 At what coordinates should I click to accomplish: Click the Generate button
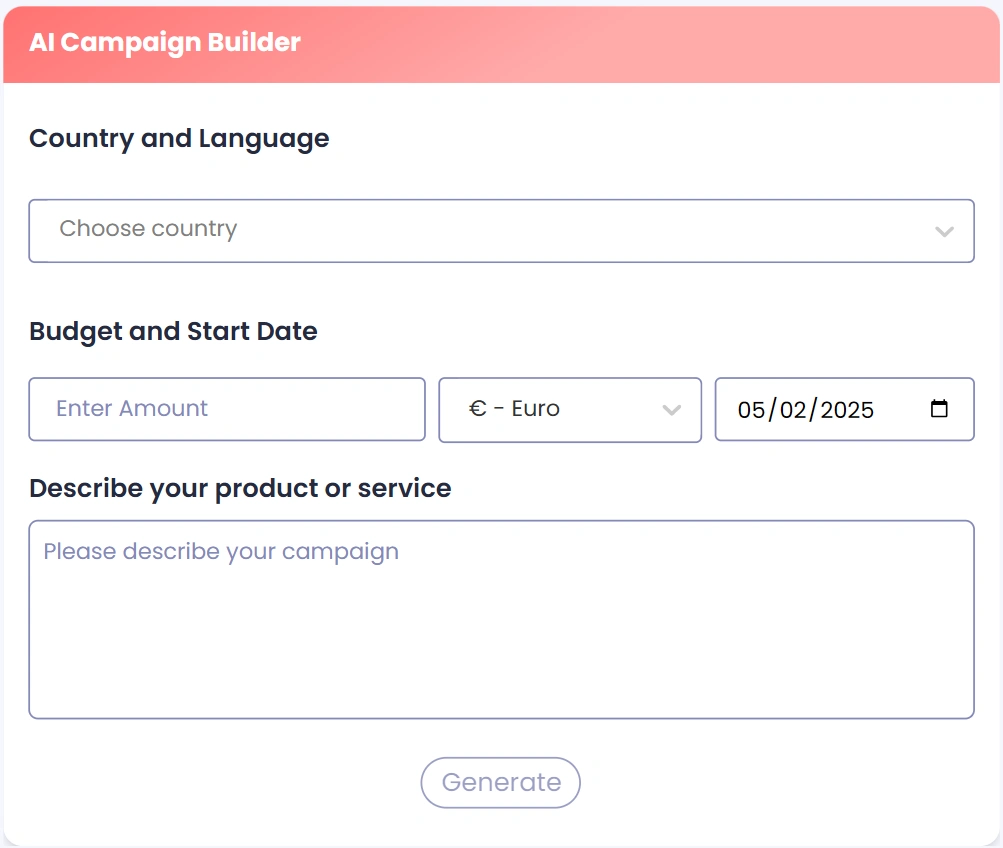tap(500, 783)
